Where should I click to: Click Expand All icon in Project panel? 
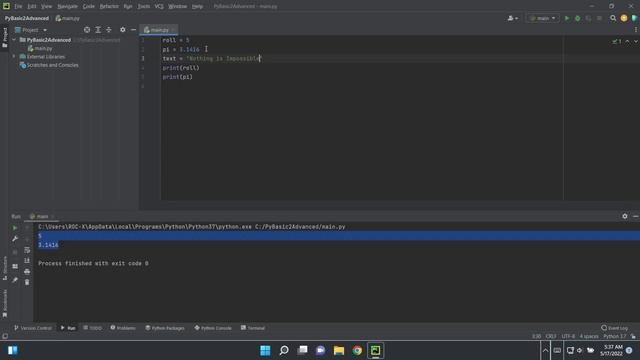click(x=98, y=30)
